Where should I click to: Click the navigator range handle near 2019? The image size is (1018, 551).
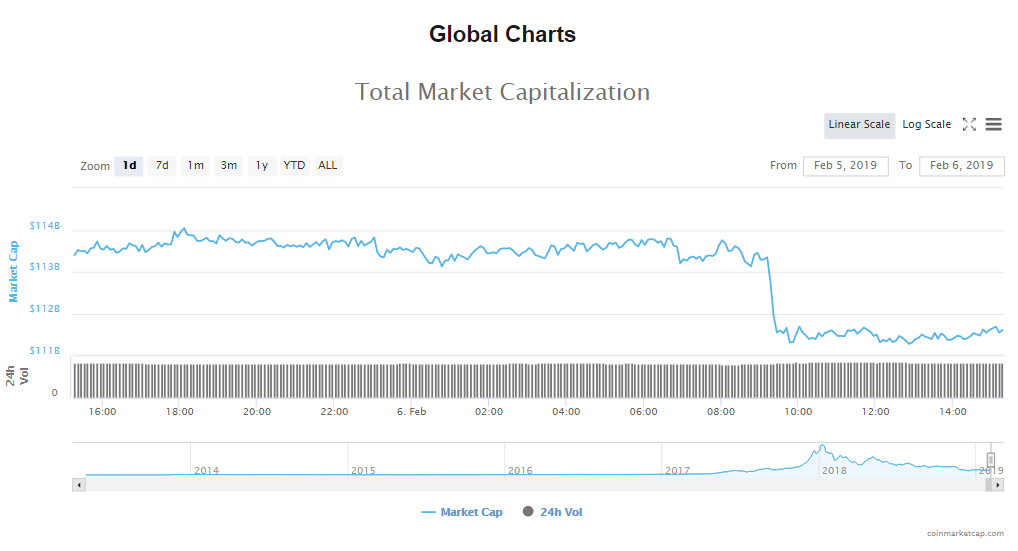[991, 459]
